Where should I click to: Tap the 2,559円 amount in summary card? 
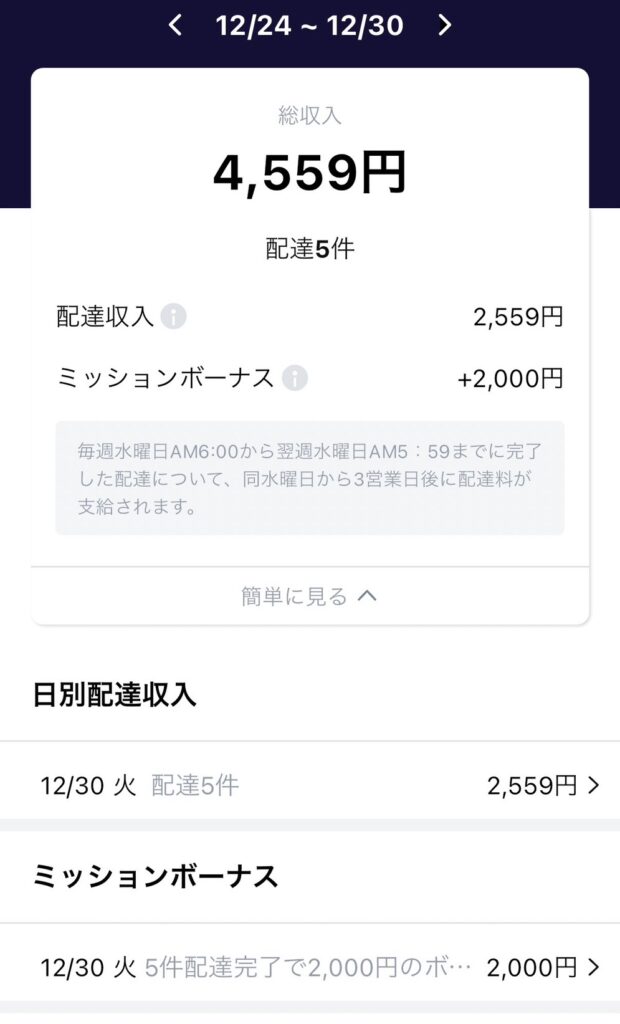[x=518, y=317]
